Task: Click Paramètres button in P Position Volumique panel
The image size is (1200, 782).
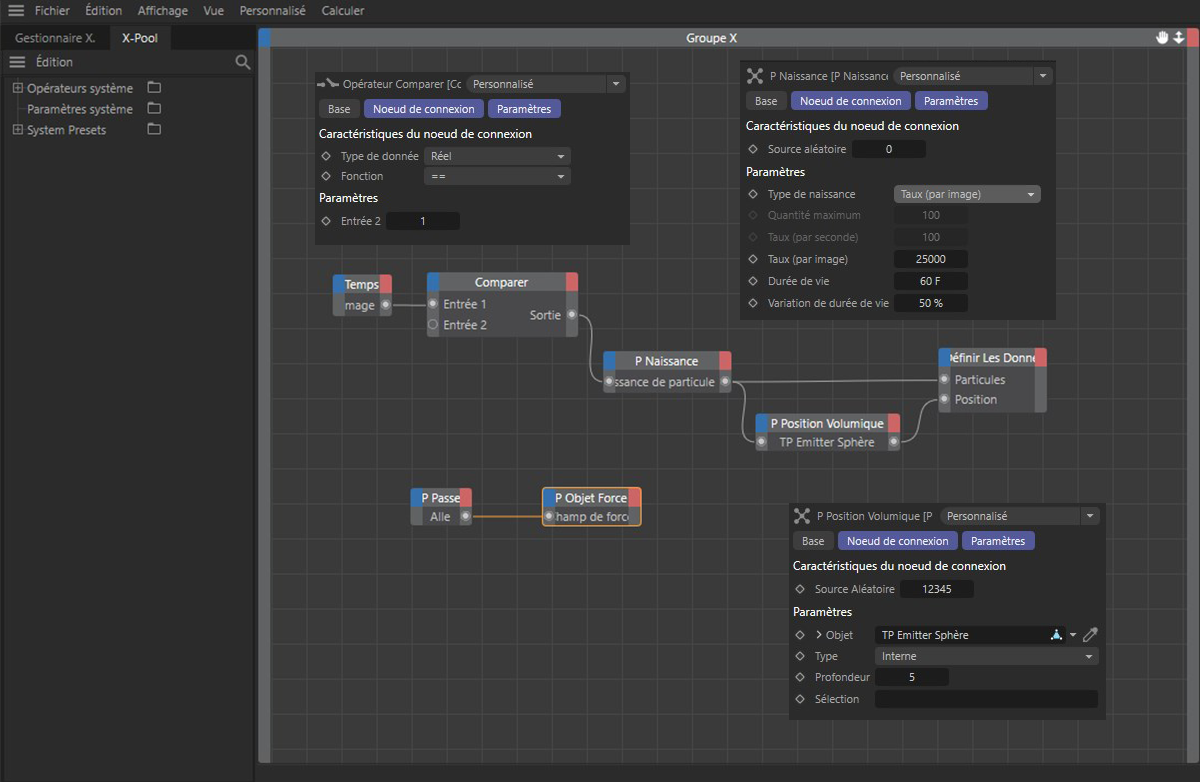Action: (998, 541)
